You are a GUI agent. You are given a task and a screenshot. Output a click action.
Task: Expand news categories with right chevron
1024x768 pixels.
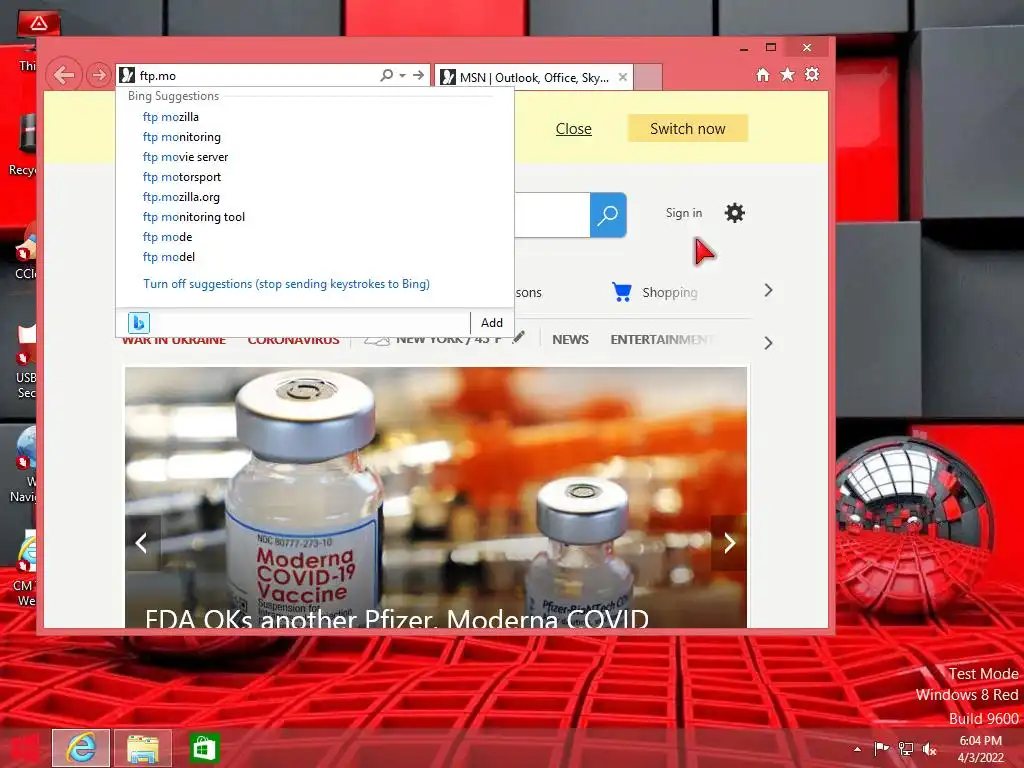coord(769,343)
